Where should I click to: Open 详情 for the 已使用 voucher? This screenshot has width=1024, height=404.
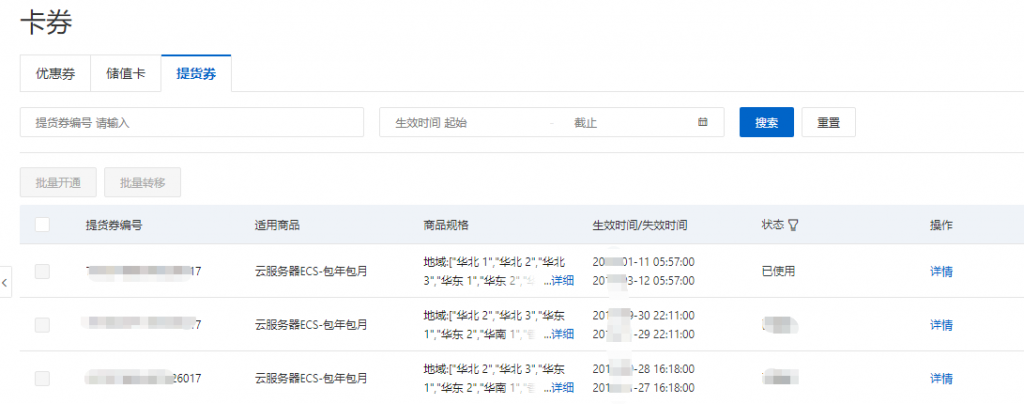[x=941, y=271]
